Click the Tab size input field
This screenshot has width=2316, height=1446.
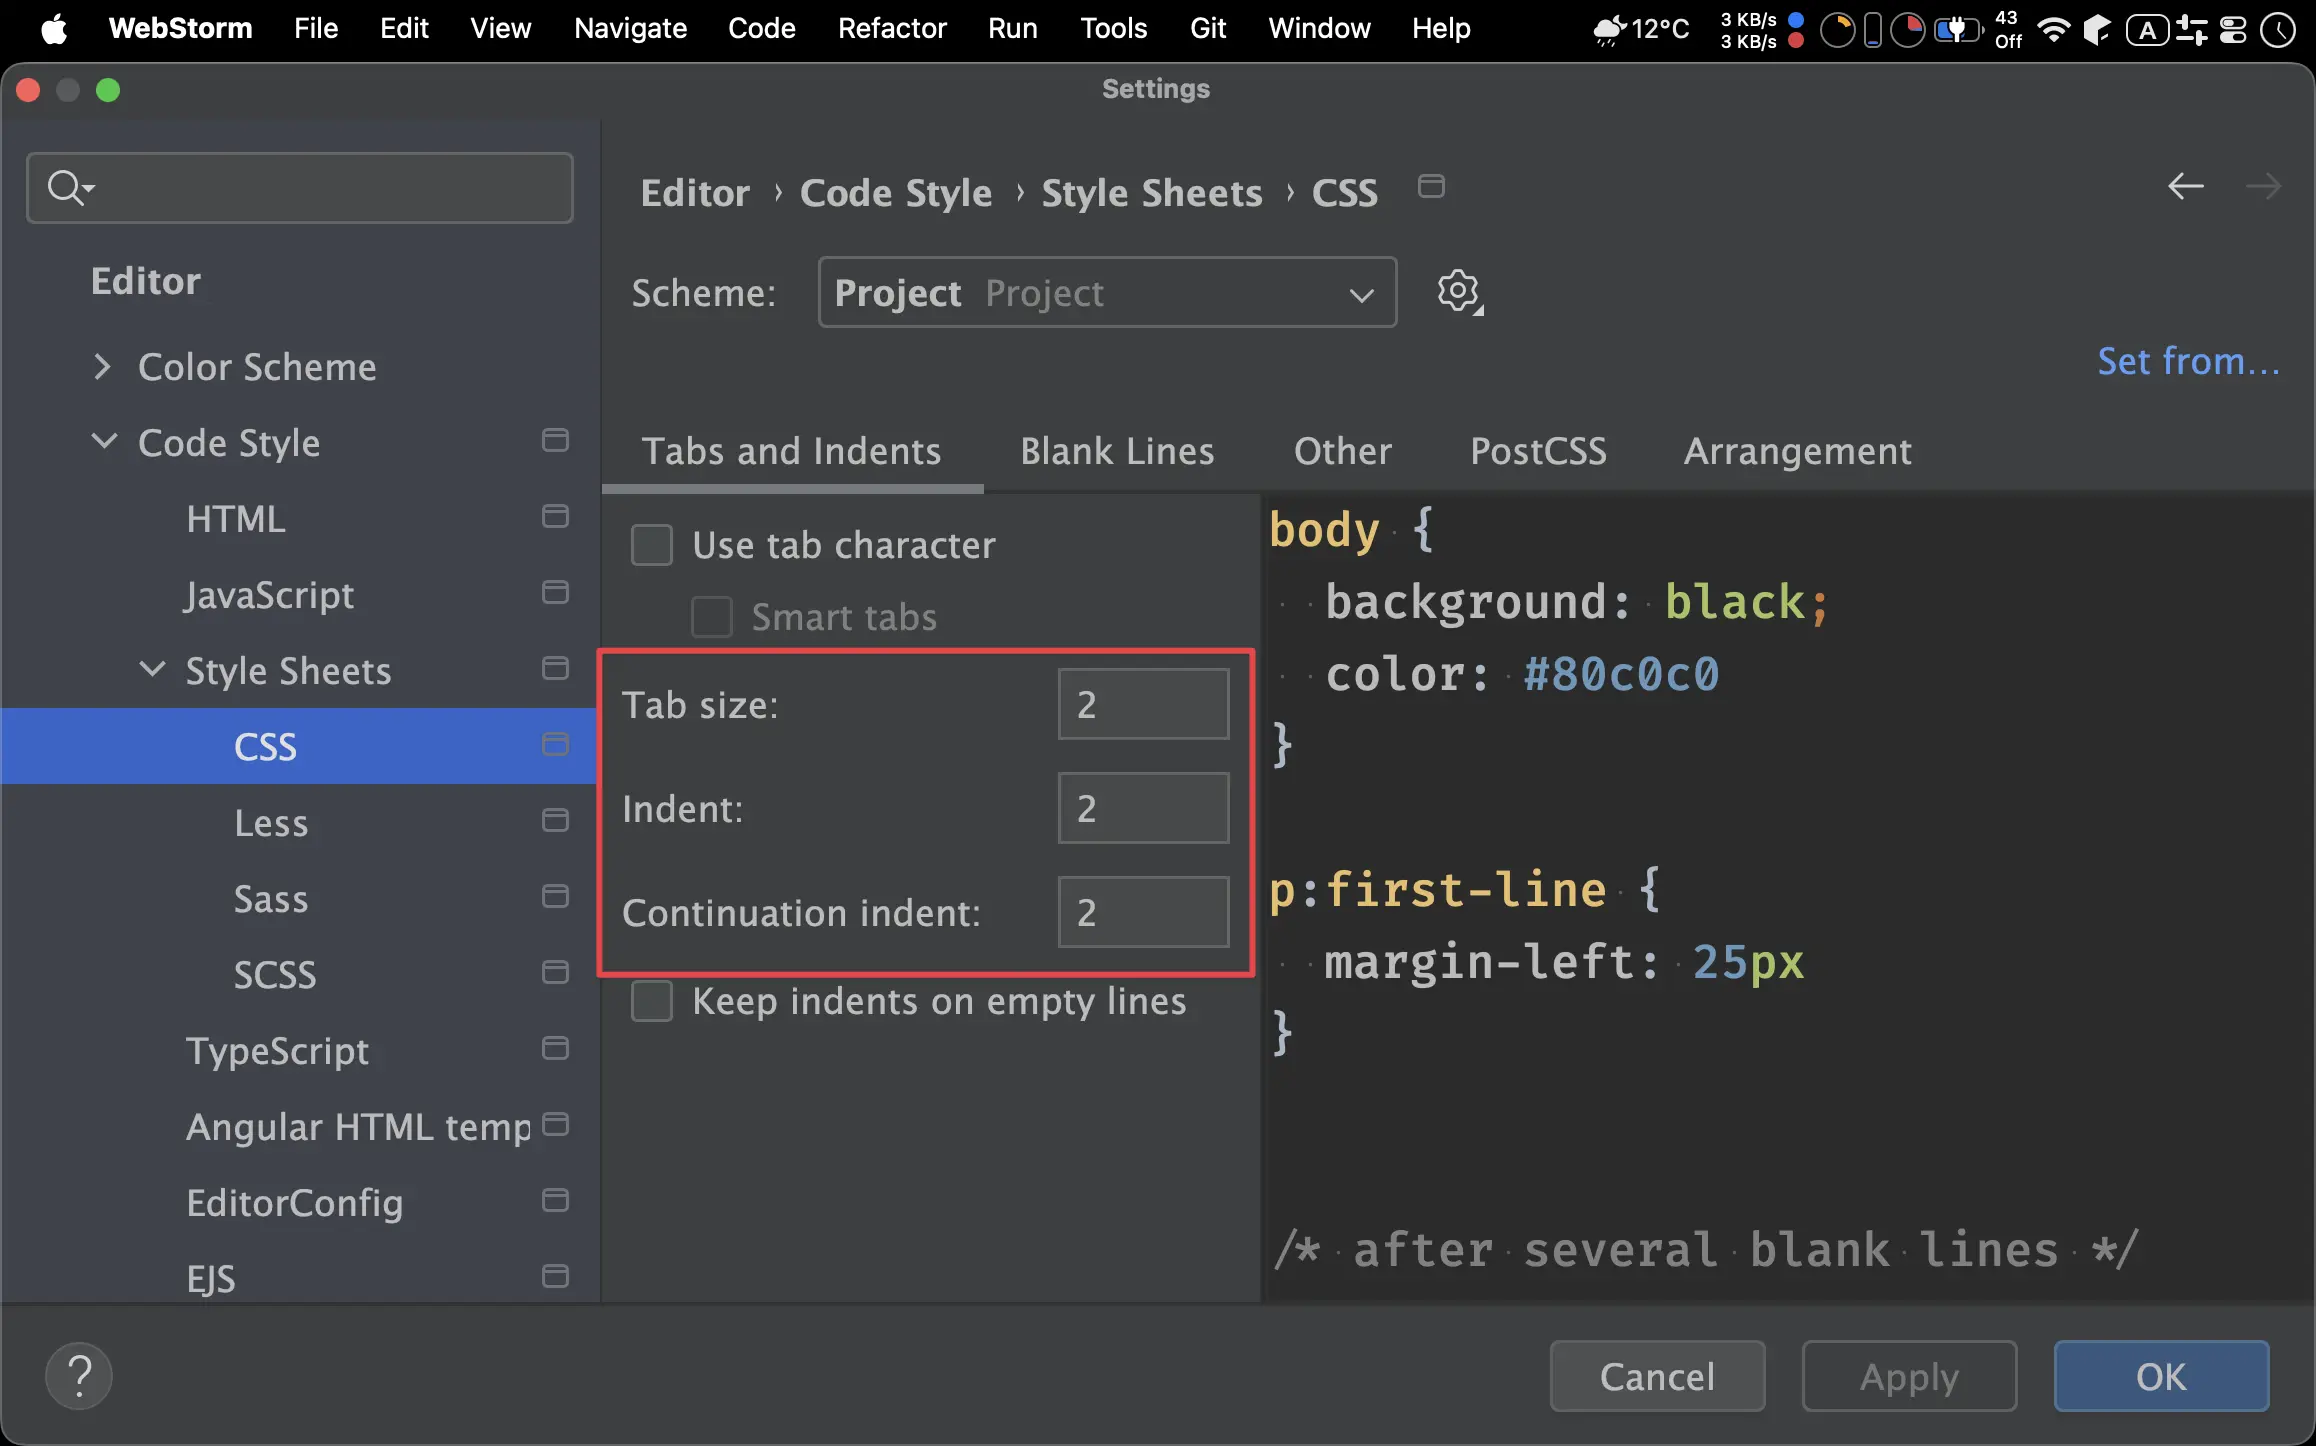(1143, 705)
